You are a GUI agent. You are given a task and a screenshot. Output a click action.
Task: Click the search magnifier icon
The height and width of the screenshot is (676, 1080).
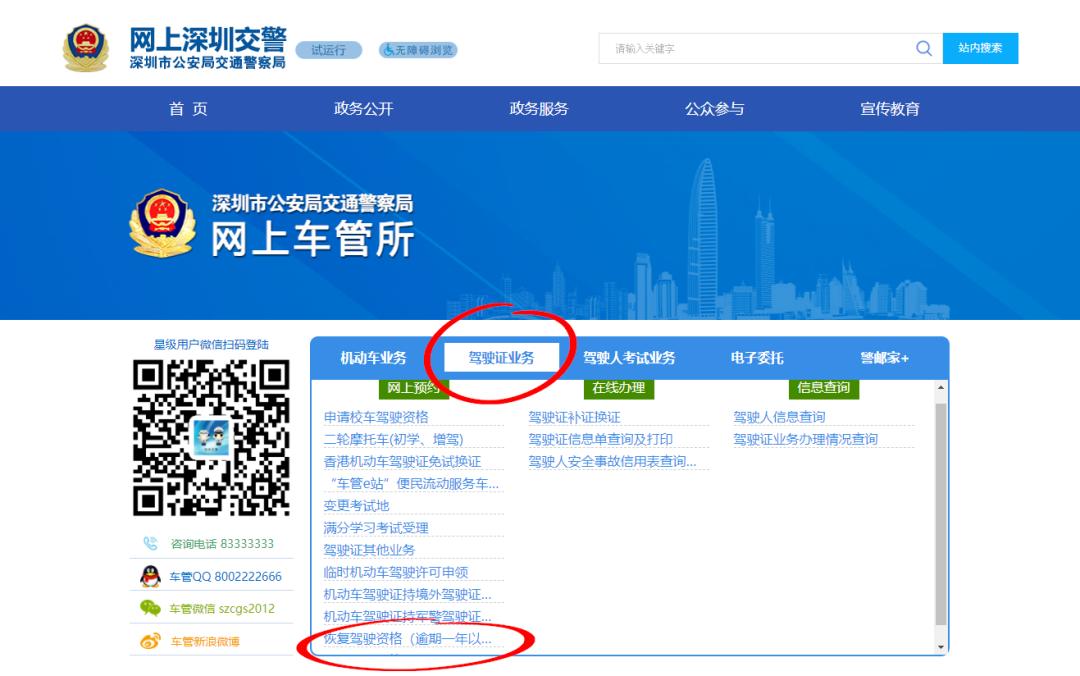[x=923, y=49]
